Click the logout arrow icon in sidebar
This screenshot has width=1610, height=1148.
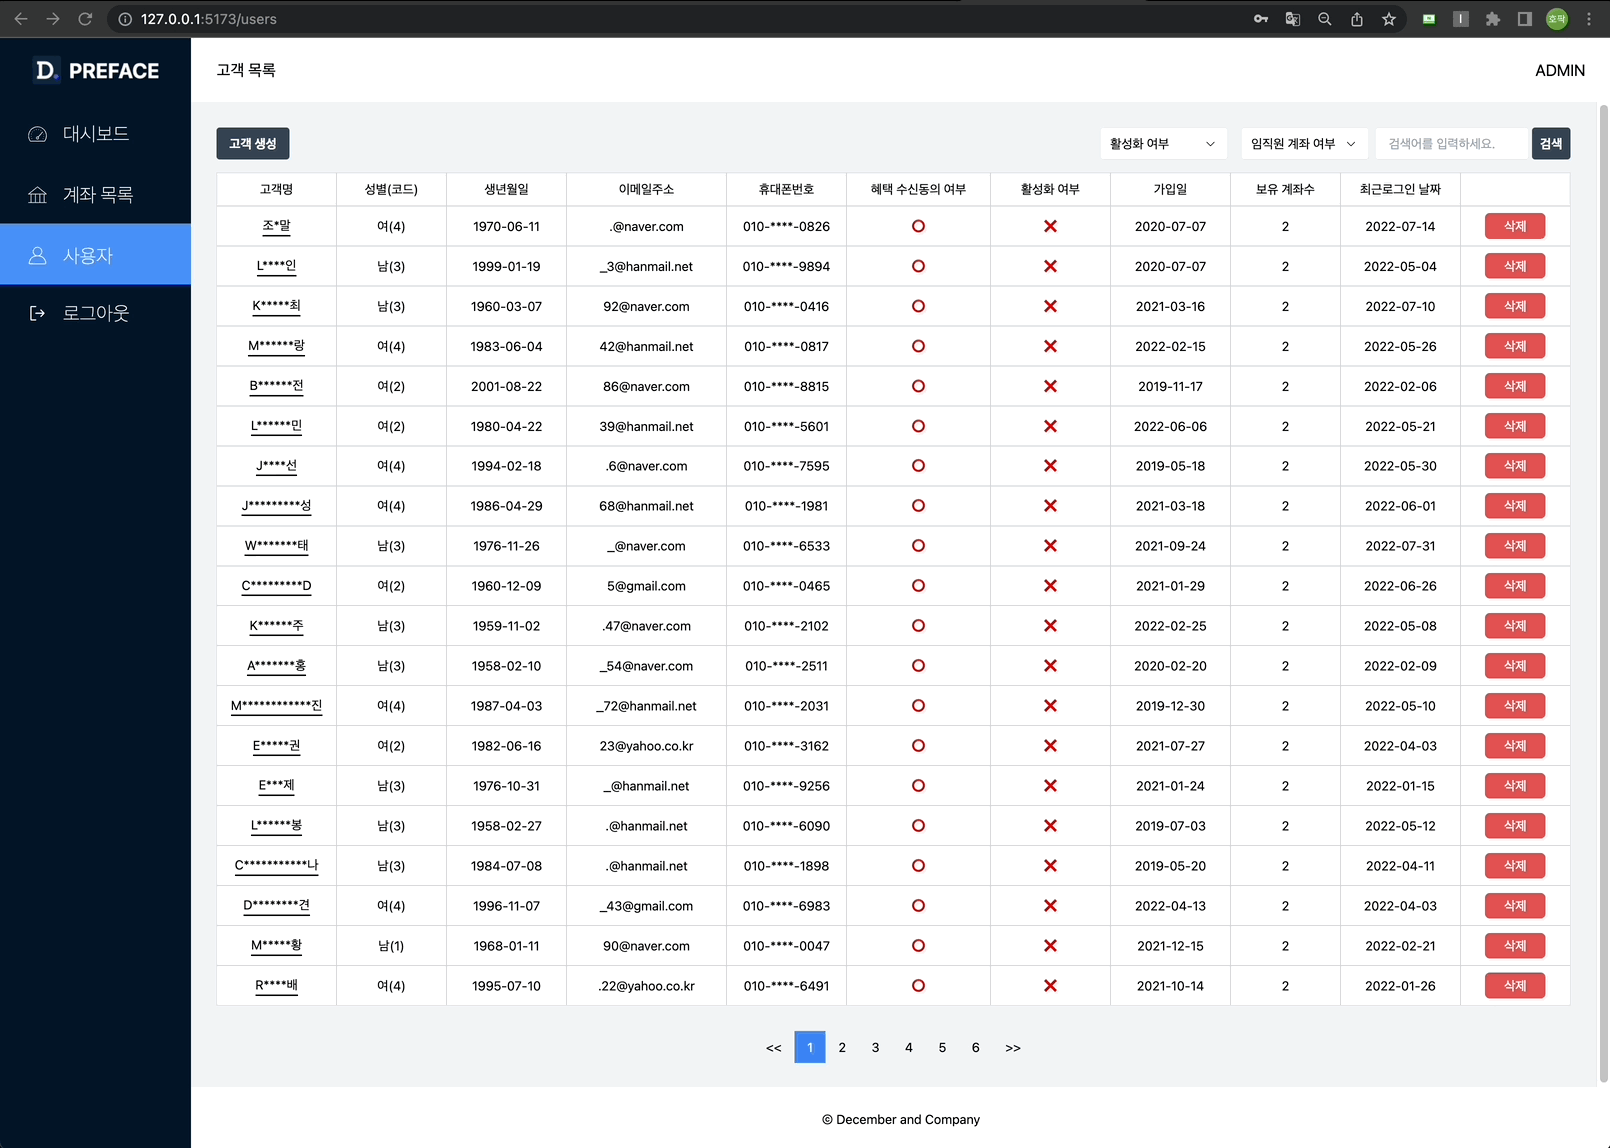(x=38, y=313)
